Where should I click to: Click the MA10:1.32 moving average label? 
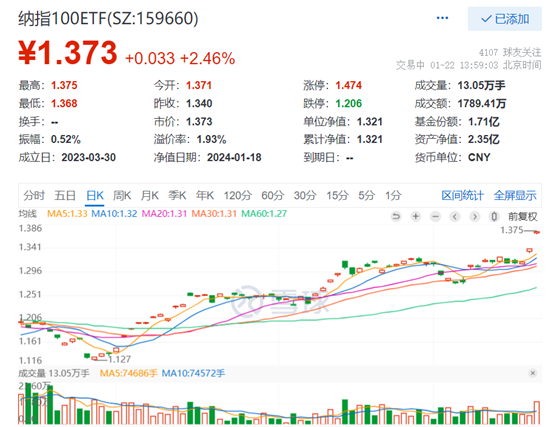pyautogui.click(x=114, y=214)
